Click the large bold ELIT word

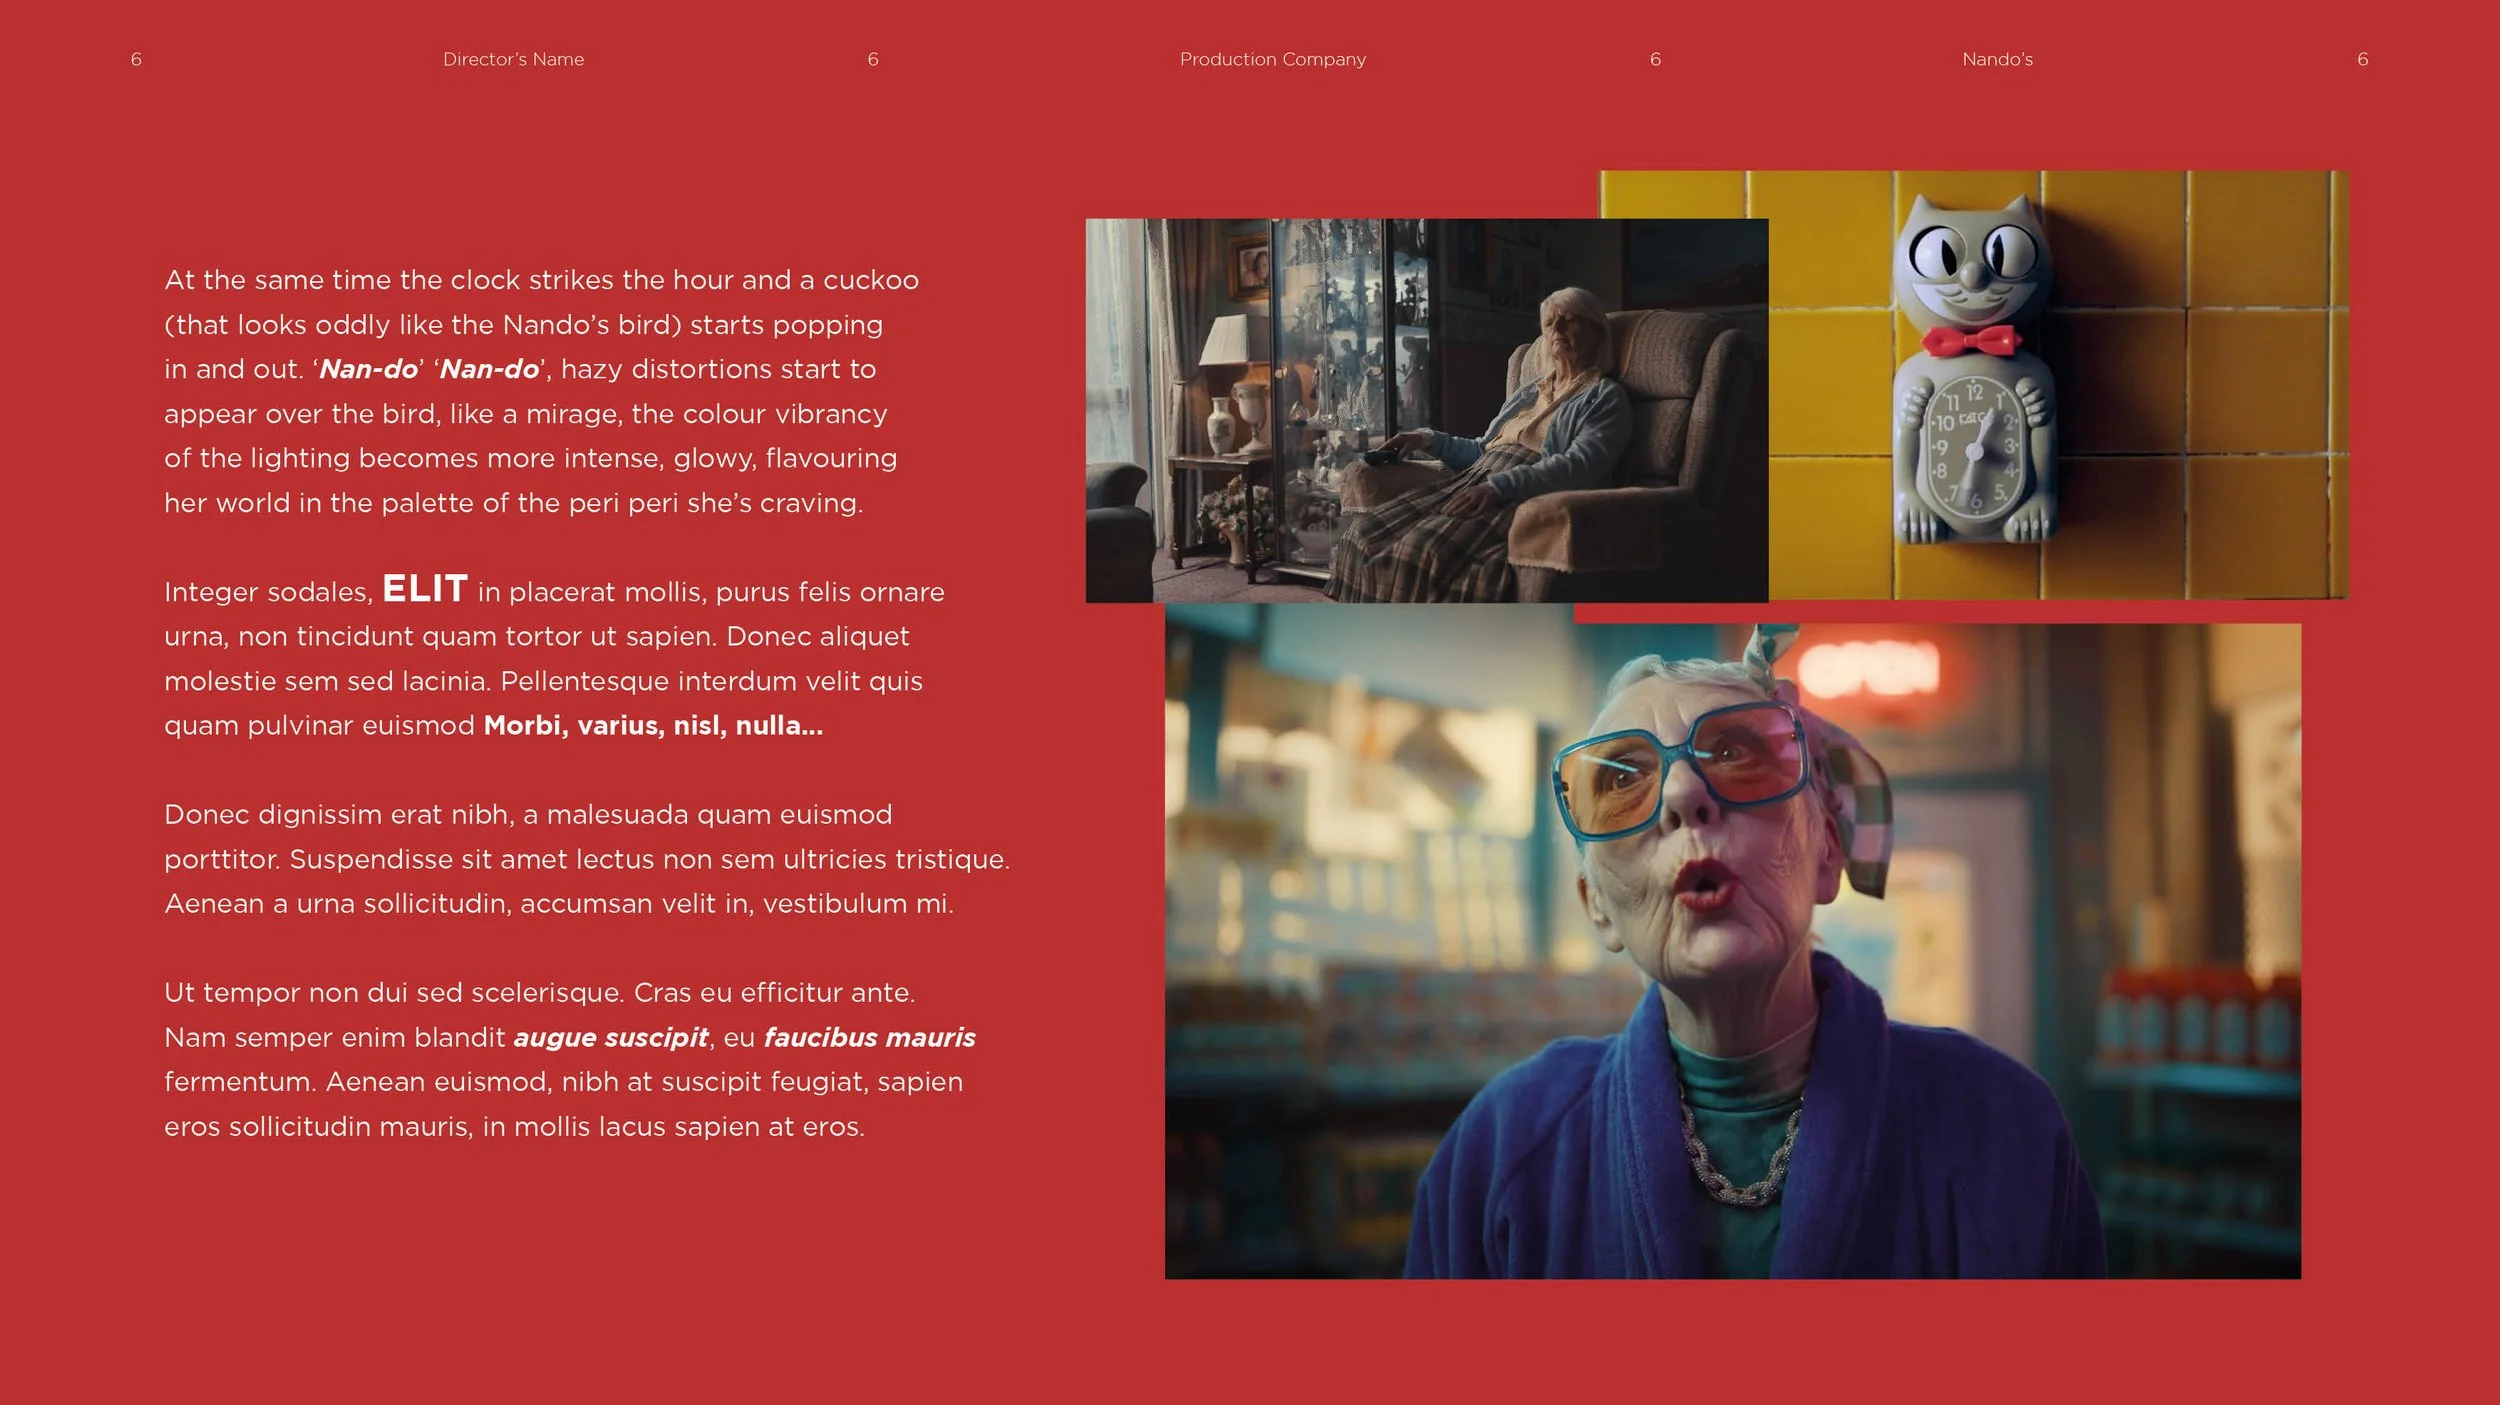425,588
